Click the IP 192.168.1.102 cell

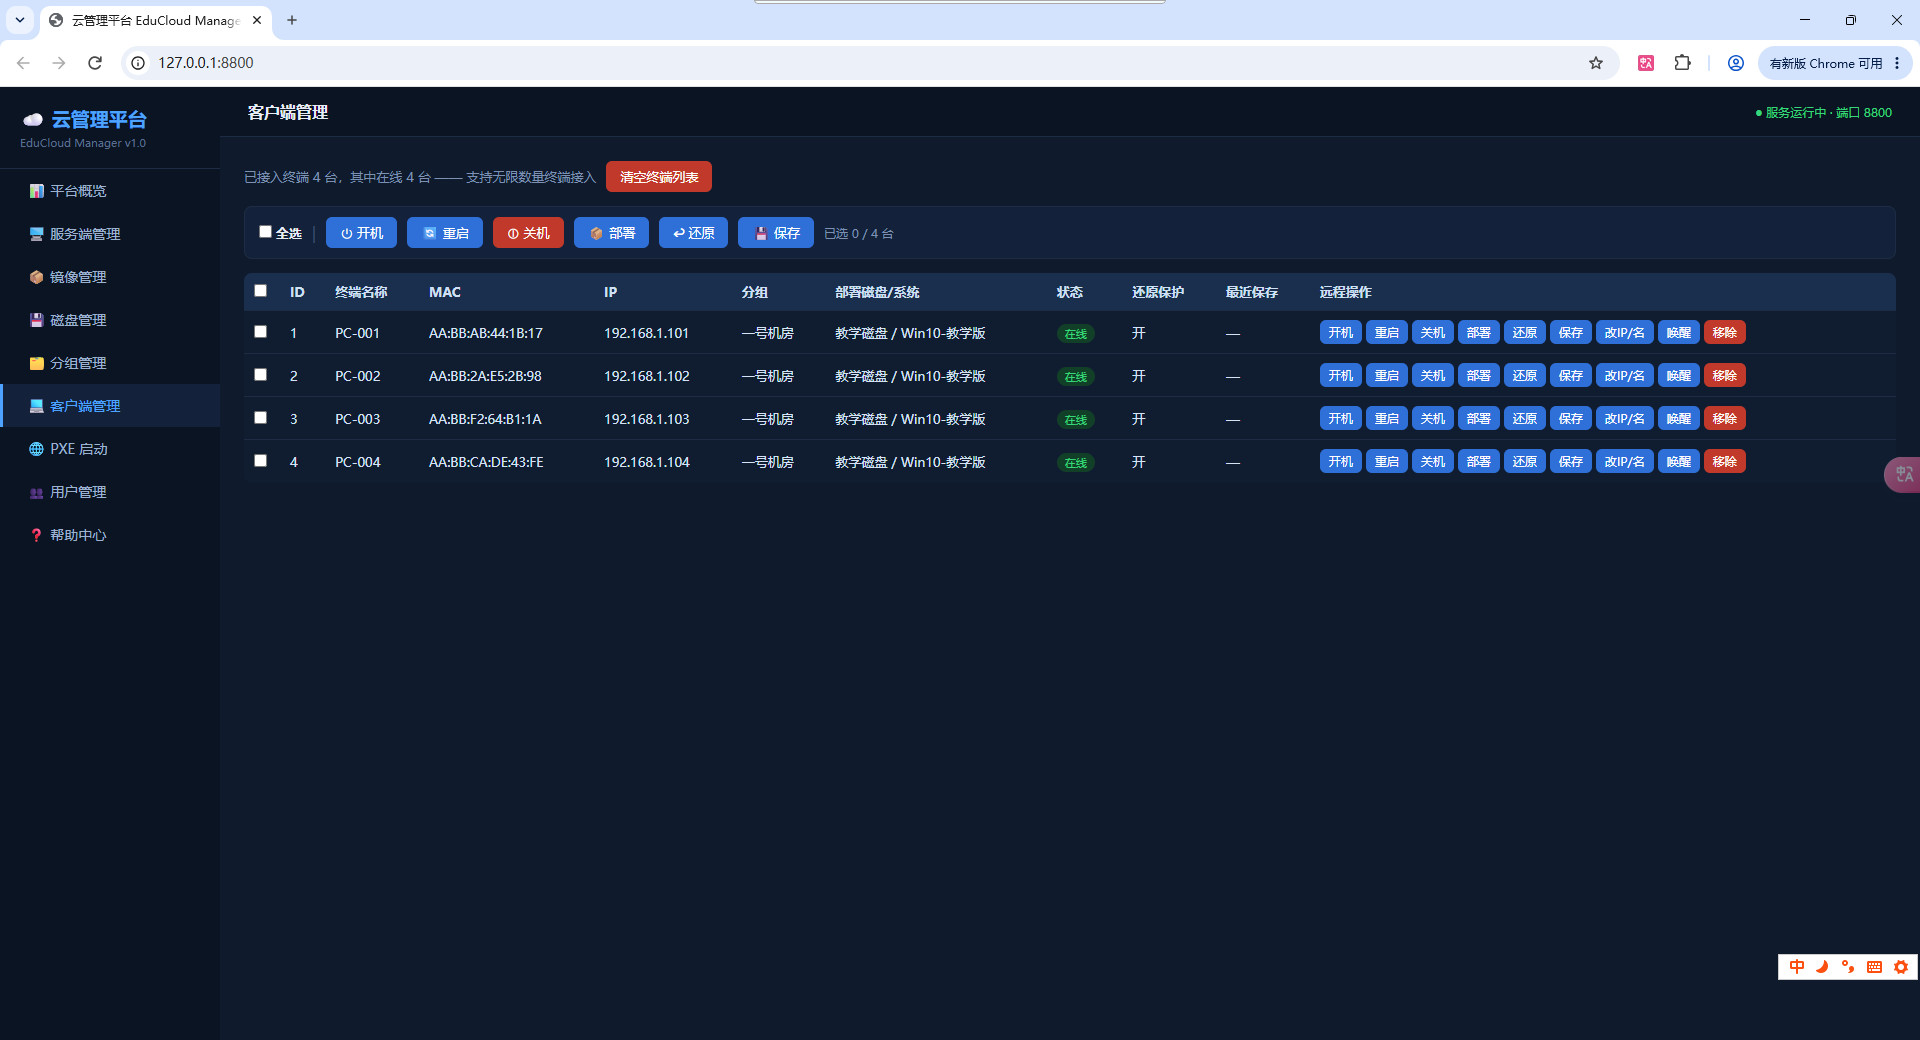[647, 376]
